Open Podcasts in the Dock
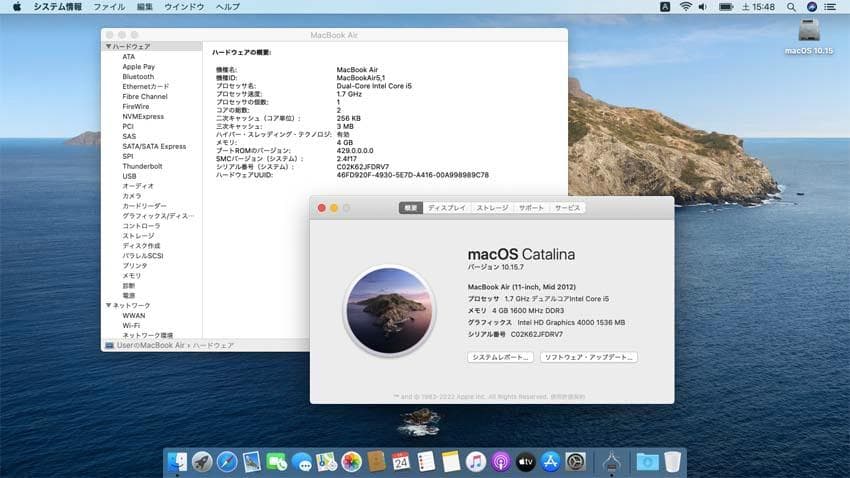 (x=500, y=462)
